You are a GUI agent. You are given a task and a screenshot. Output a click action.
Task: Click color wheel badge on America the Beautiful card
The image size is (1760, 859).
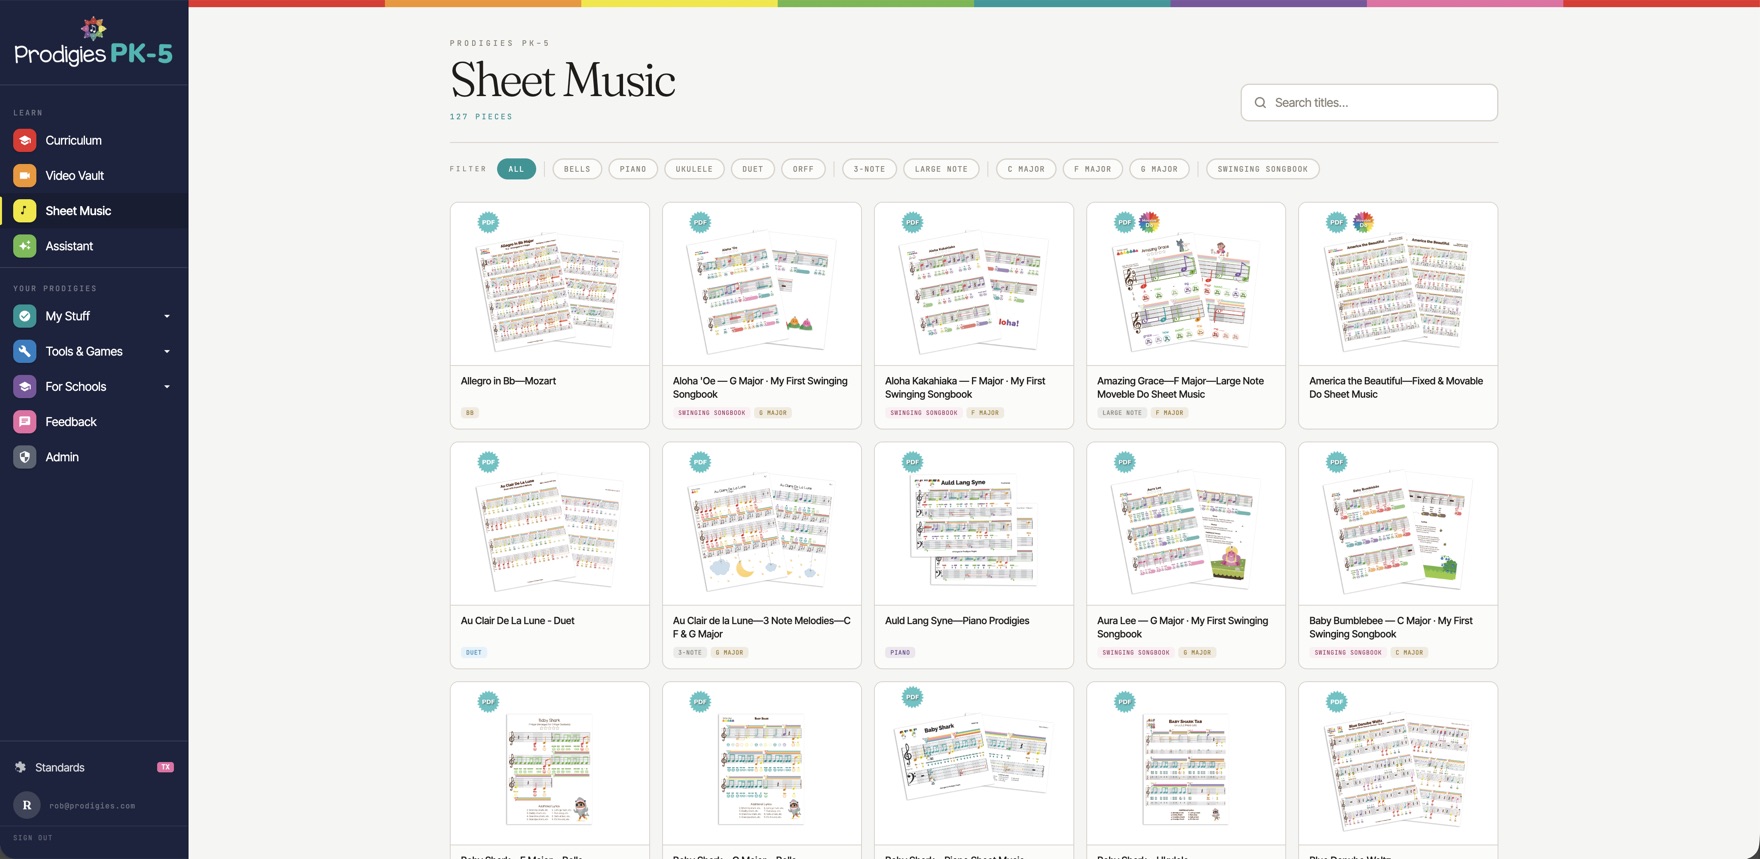(x=1363, y=222)
